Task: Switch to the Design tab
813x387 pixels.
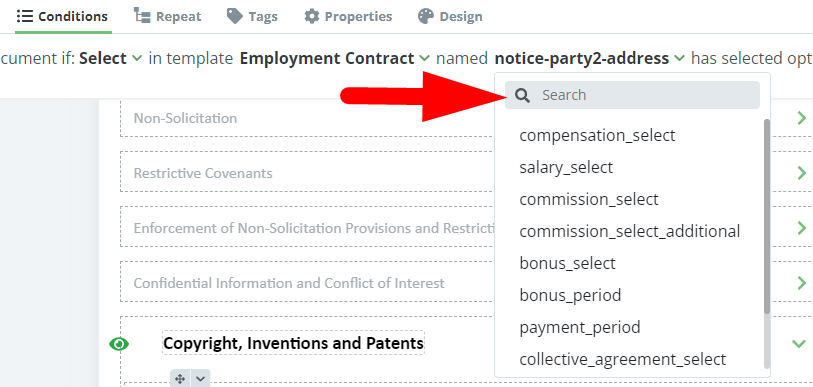Action: 450,17
